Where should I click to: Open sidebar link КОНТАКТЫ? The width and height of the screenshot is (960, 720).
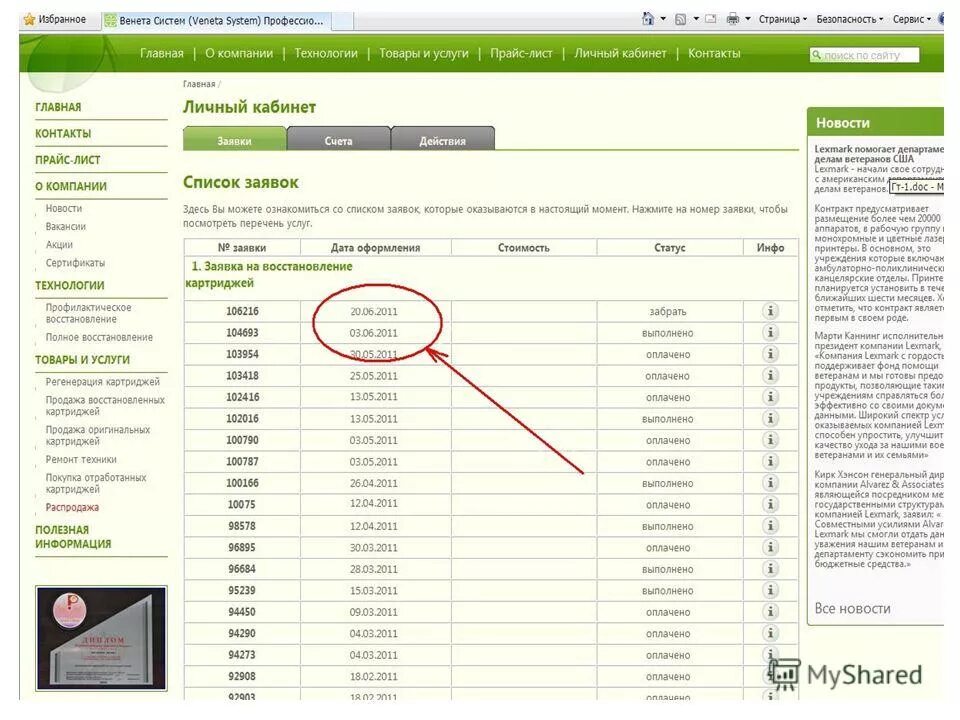click(x=63, y=133)
